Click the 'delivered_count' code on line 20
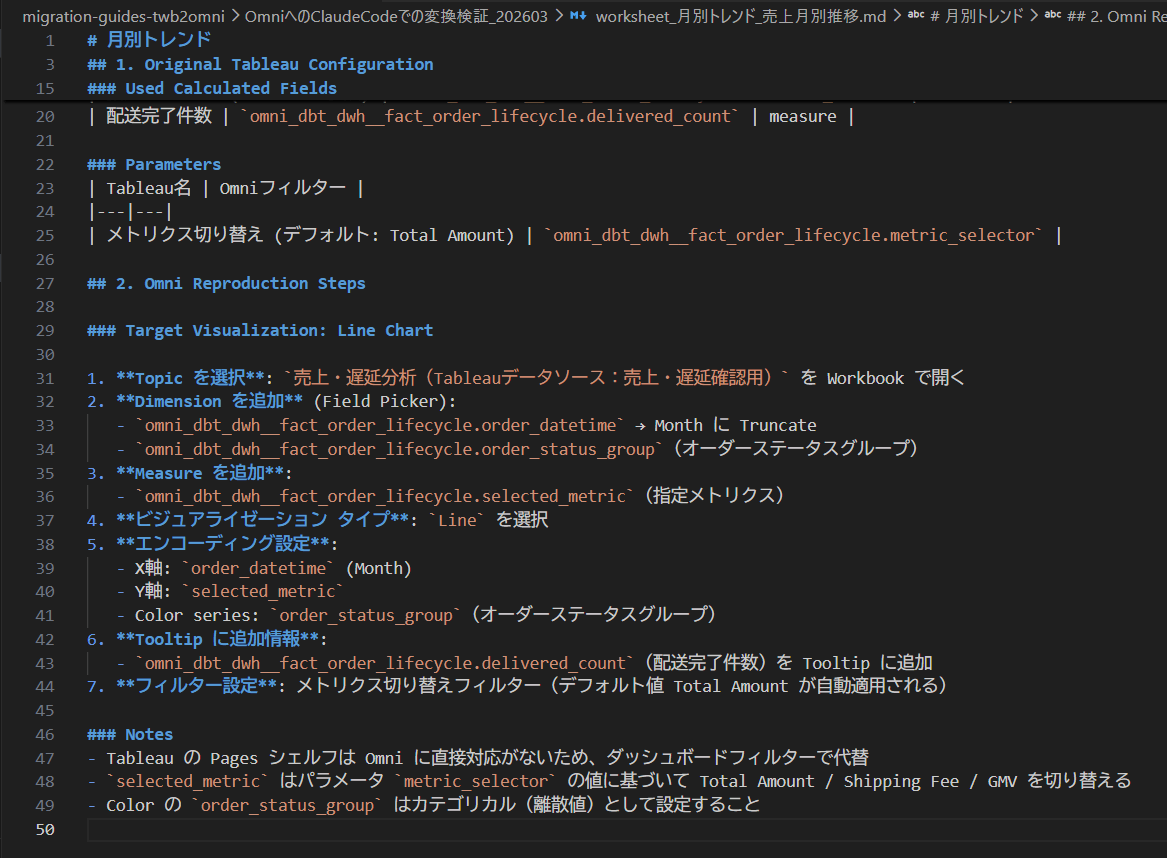Viewport: 1167px width, 858px height. click(488, 116)
